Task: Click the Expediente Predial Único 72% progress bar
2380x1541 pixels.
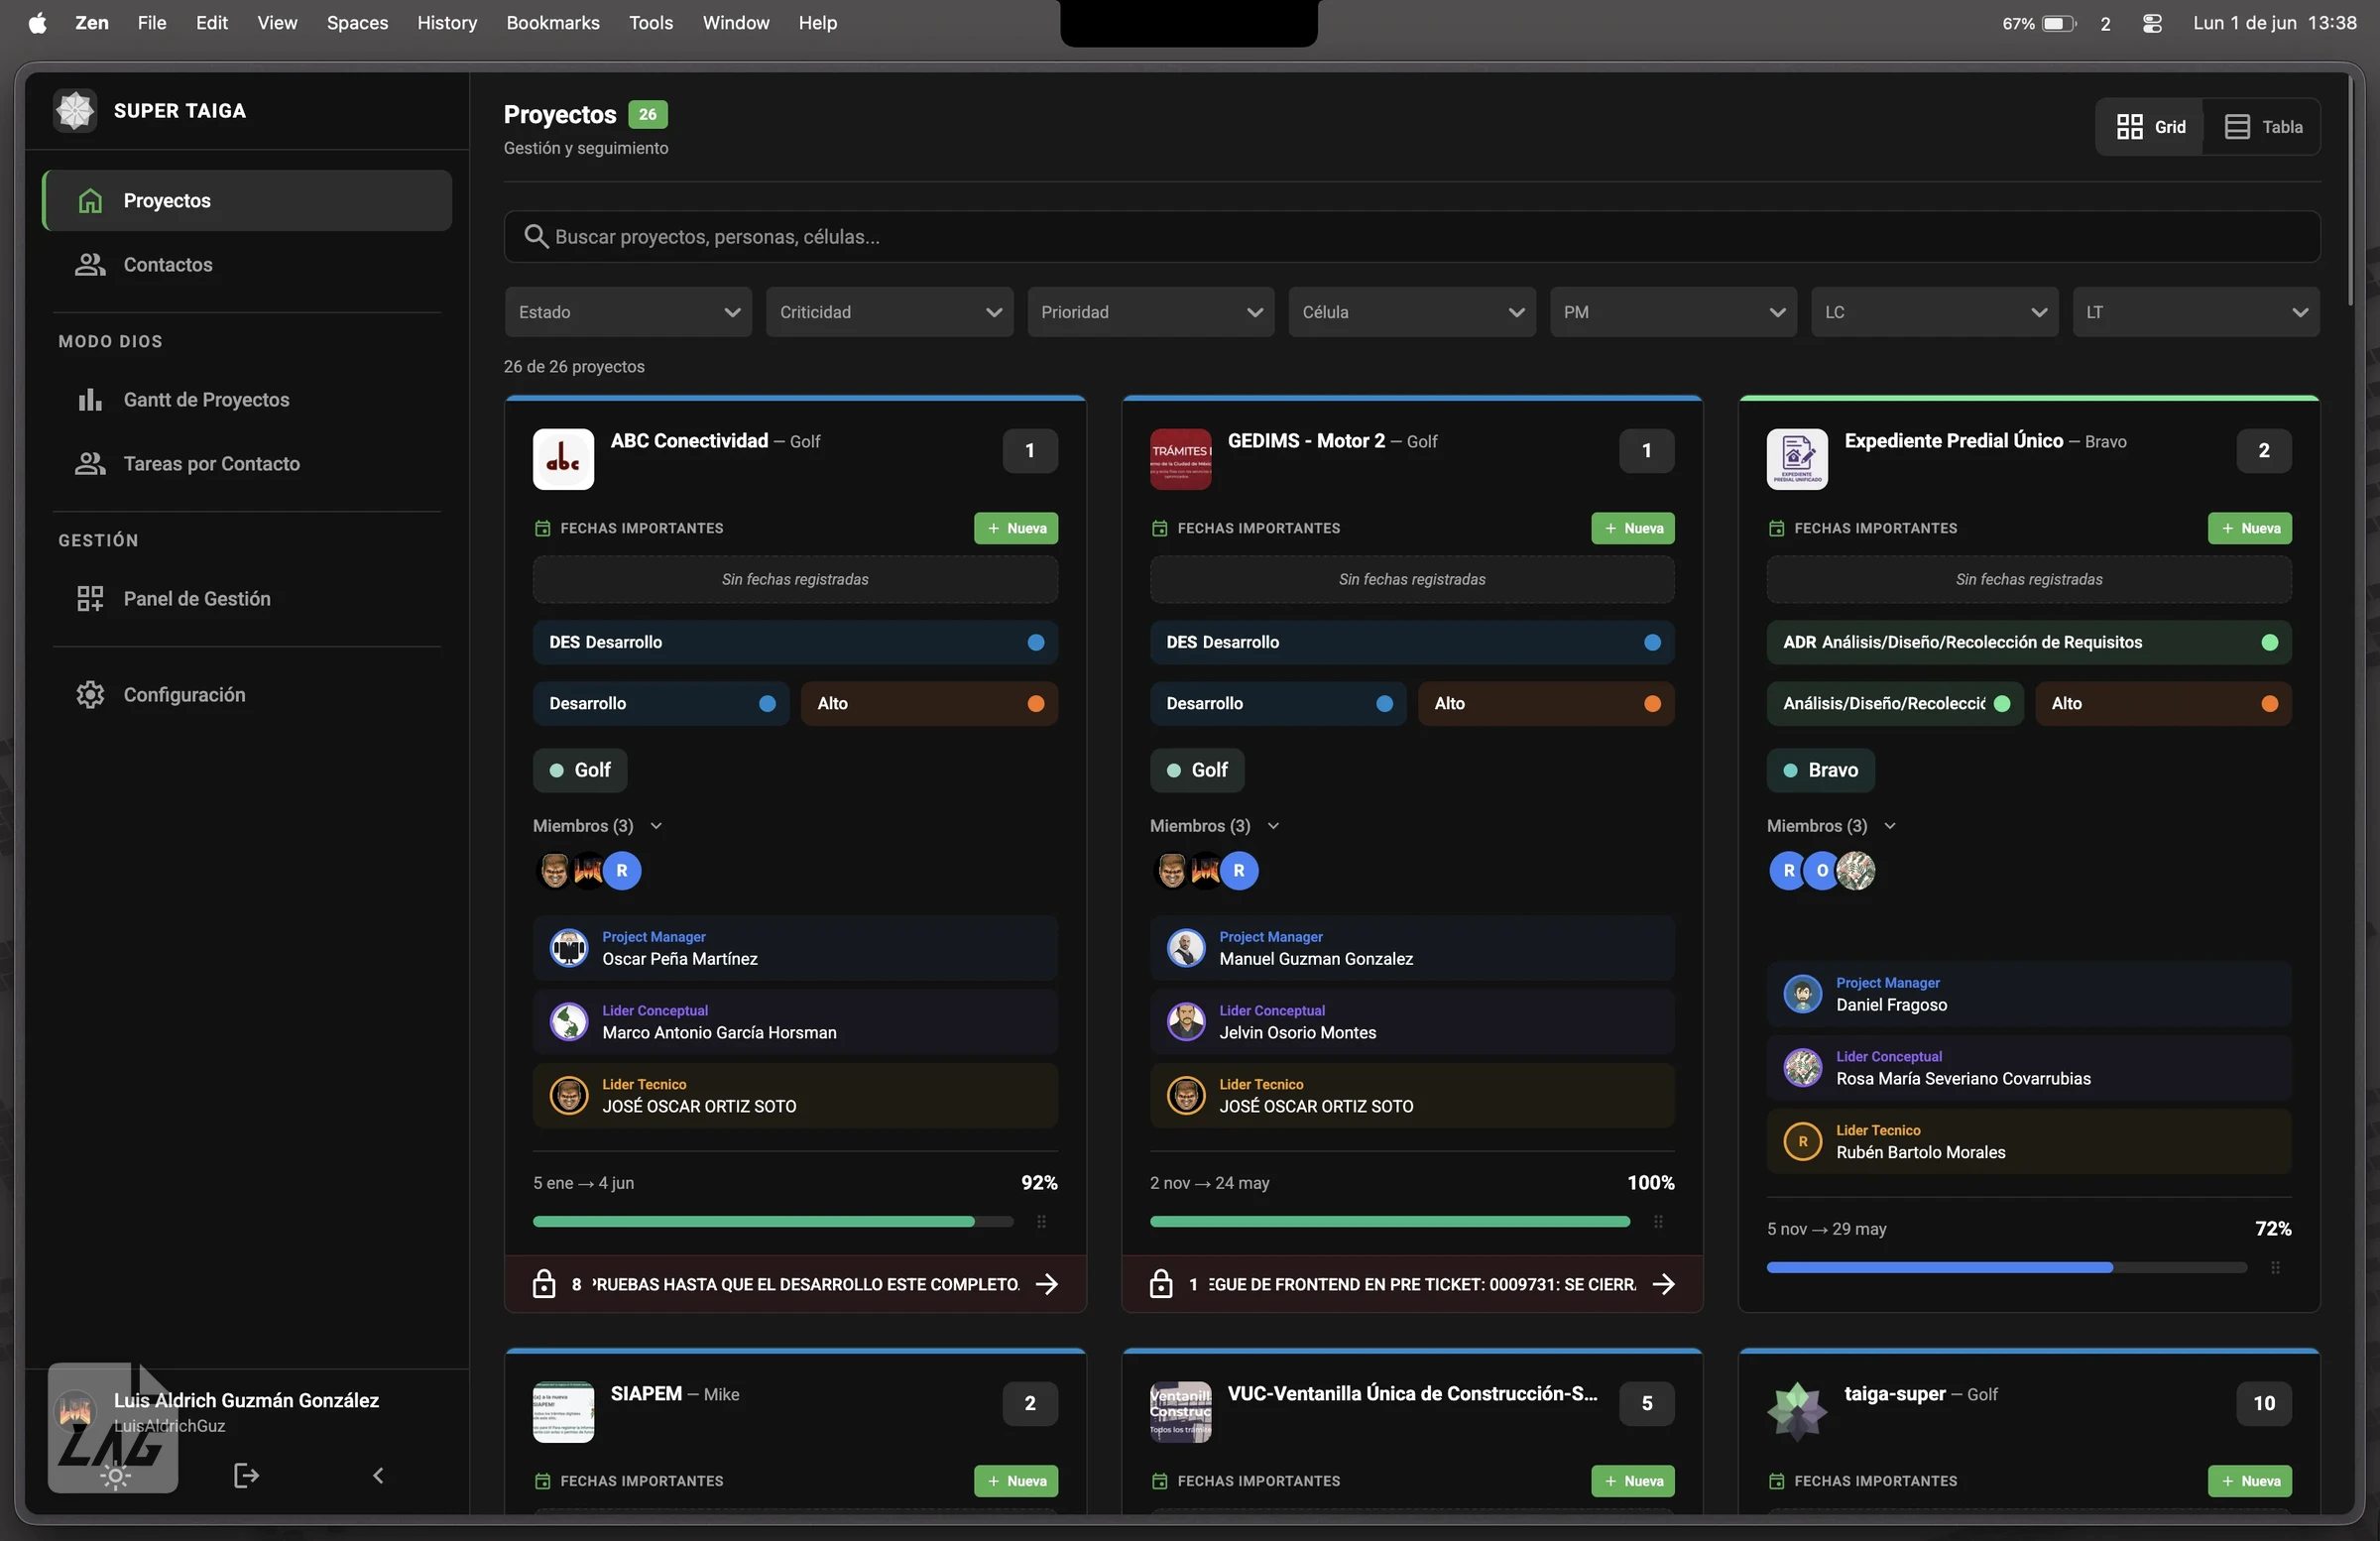Action: point(2007,1267)
